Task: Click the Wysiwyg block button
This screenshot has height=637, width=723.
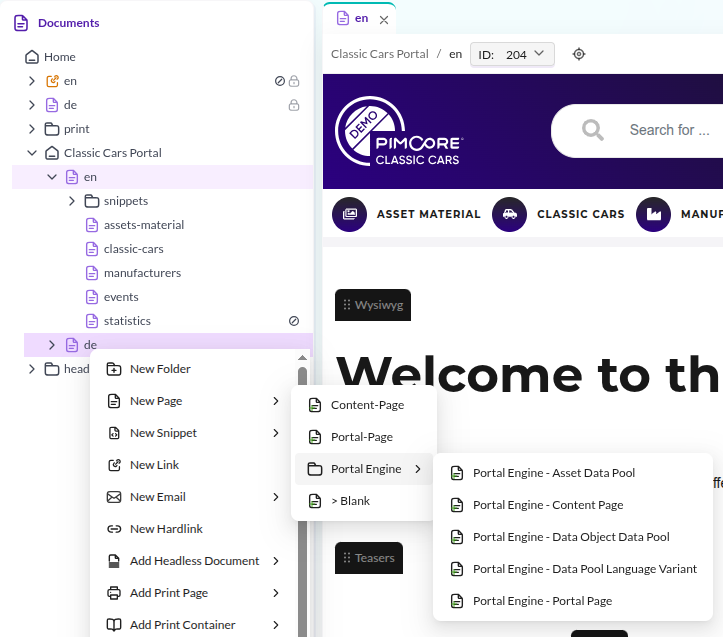Action: [x=373, y=305]
